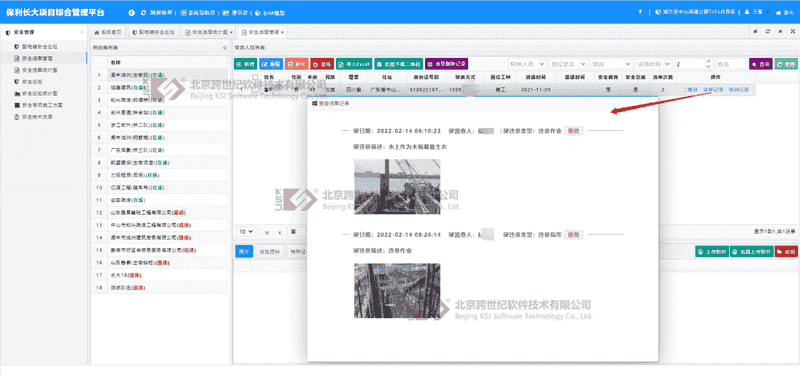Screen dimensions: 800x376
Task: Collapse the supplier list panel with double chevron
Action: (x=225, y=47)
